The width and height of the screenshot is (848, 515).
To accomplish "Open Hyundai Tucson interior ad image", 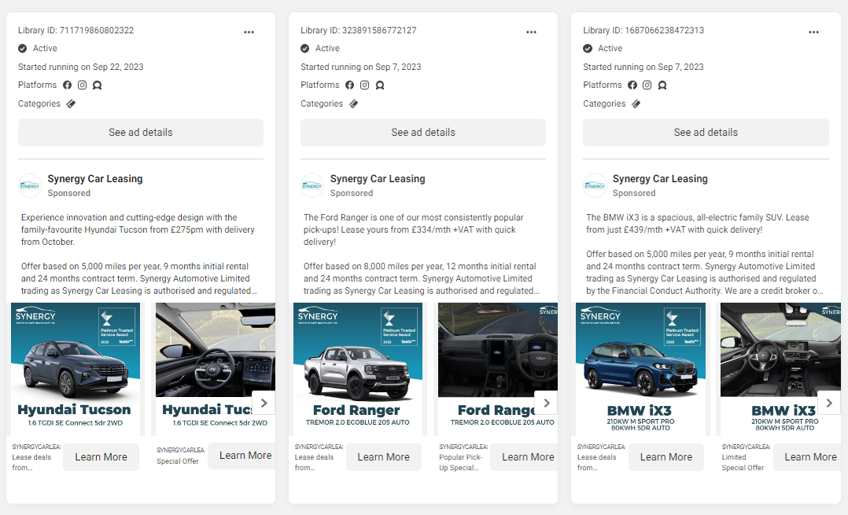I will 215,369.
